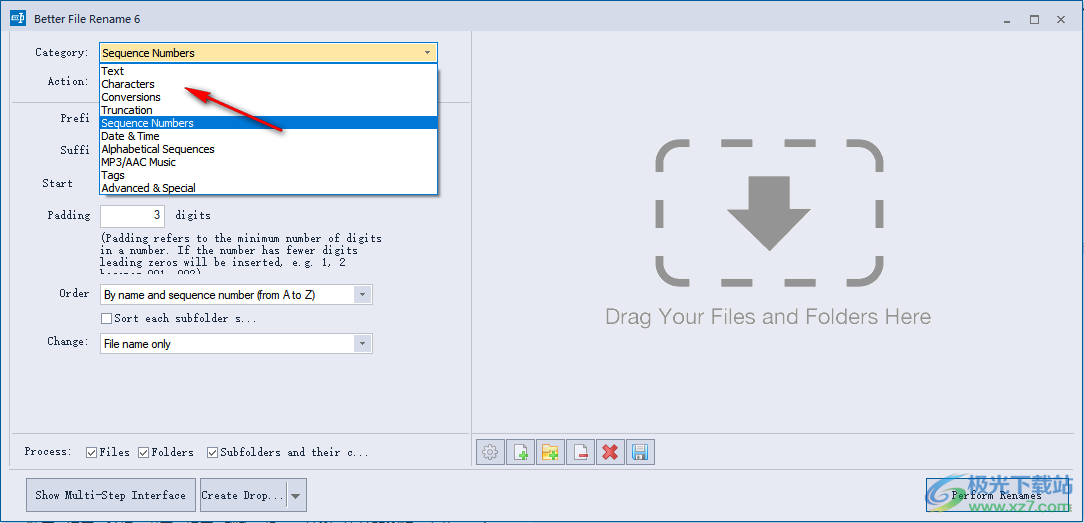Select MP3/AAC Music category
Image resolution: width=1084 pixels, height=523 pixels.
pyautogui.click(x=268, y=162)
